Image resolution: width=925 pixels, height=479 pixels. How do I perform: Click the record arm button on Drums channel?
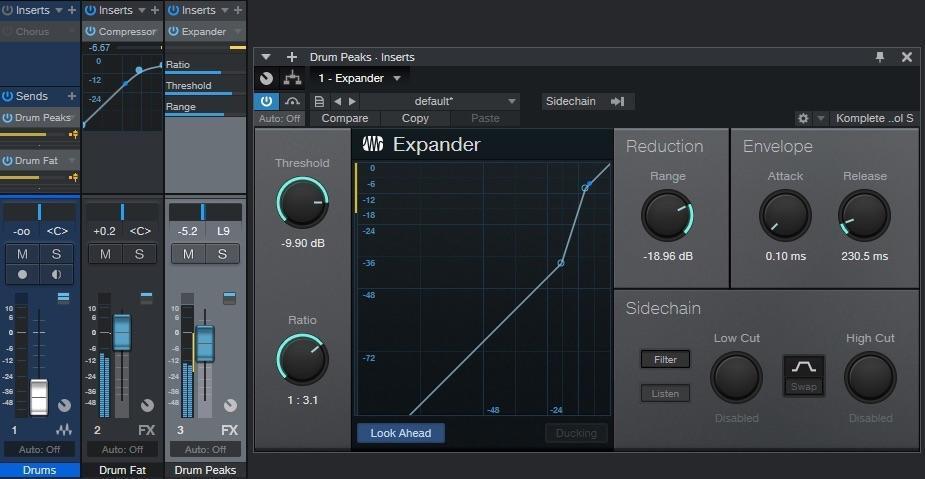(x=22, y=274)
